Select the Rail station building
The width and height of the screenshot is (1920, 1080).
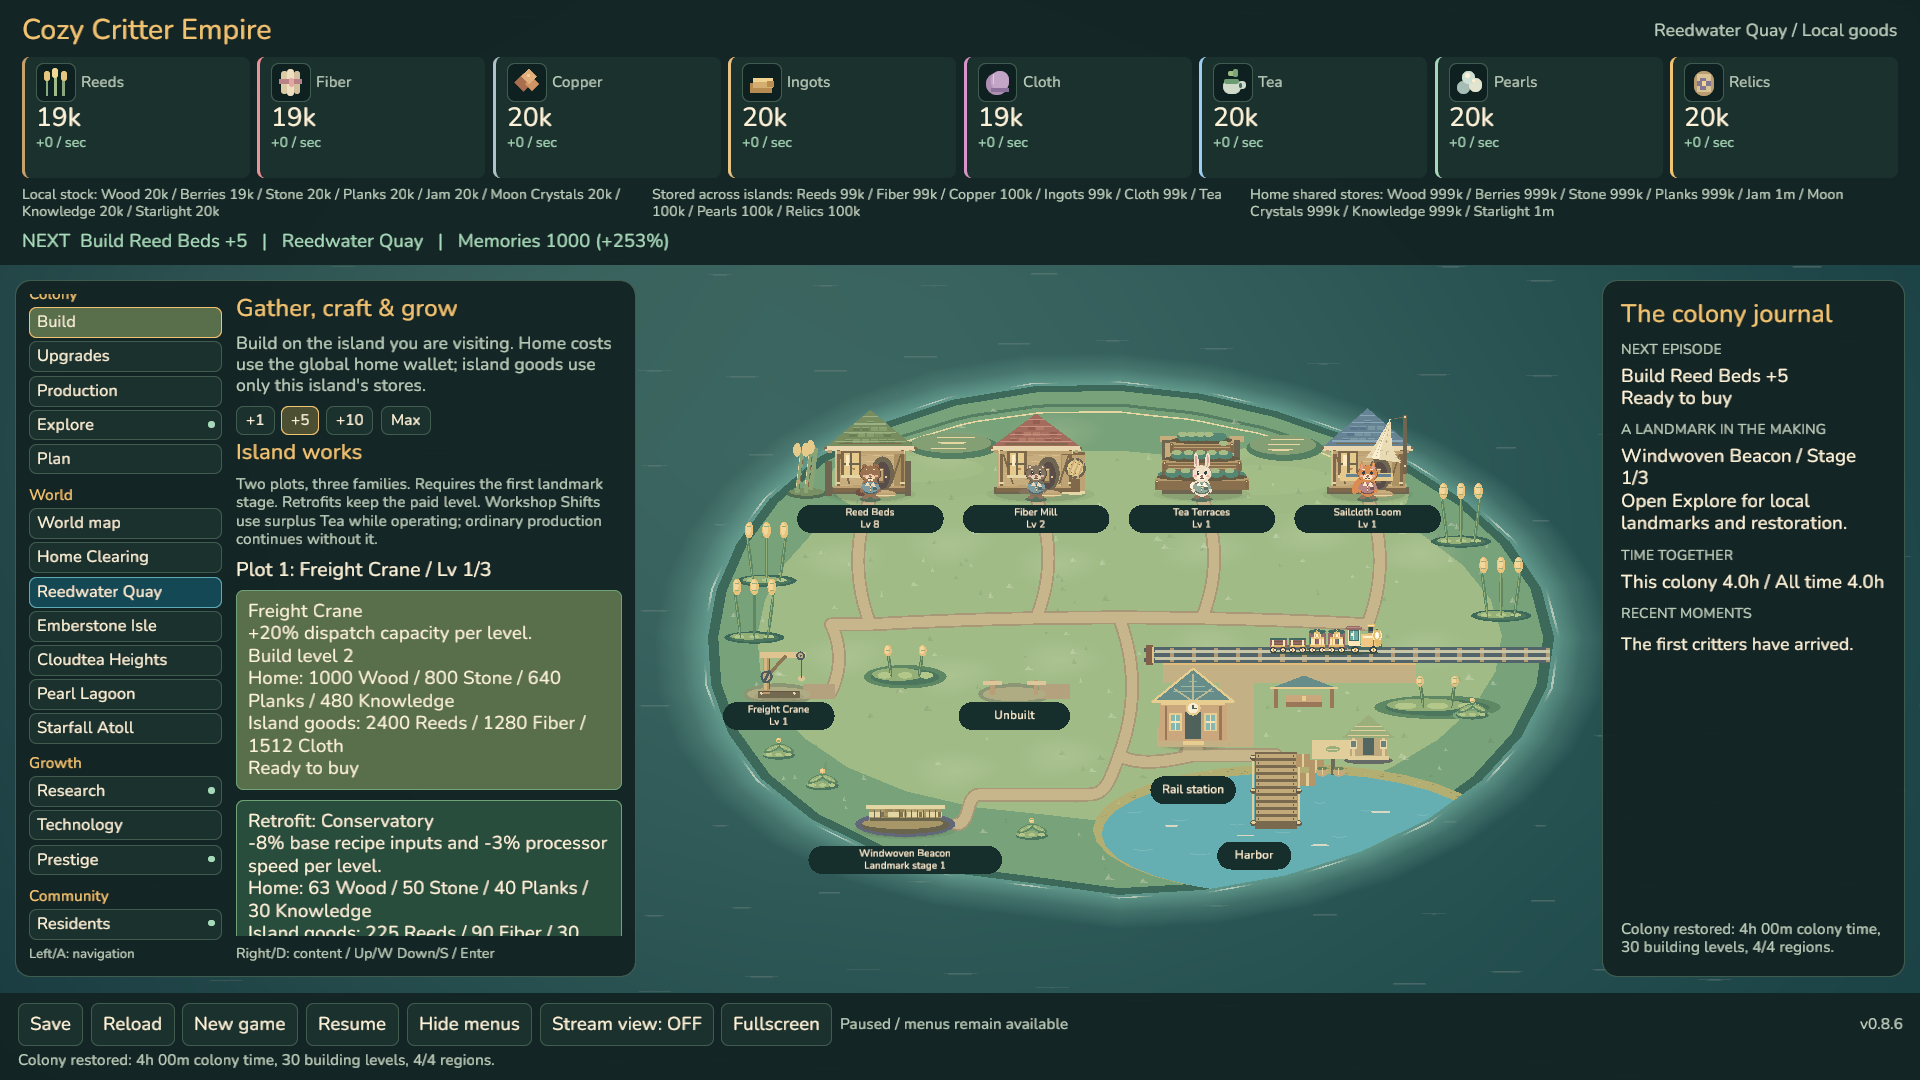tap(1192, 707)
